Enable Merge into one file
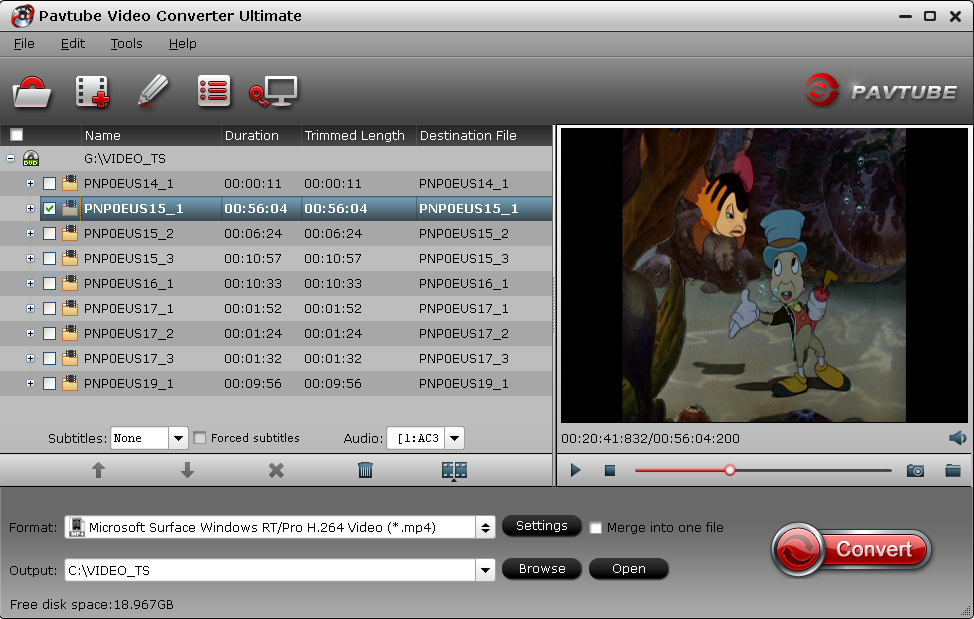The width and height of the screenshot is (974, 619). coord(595,528)
